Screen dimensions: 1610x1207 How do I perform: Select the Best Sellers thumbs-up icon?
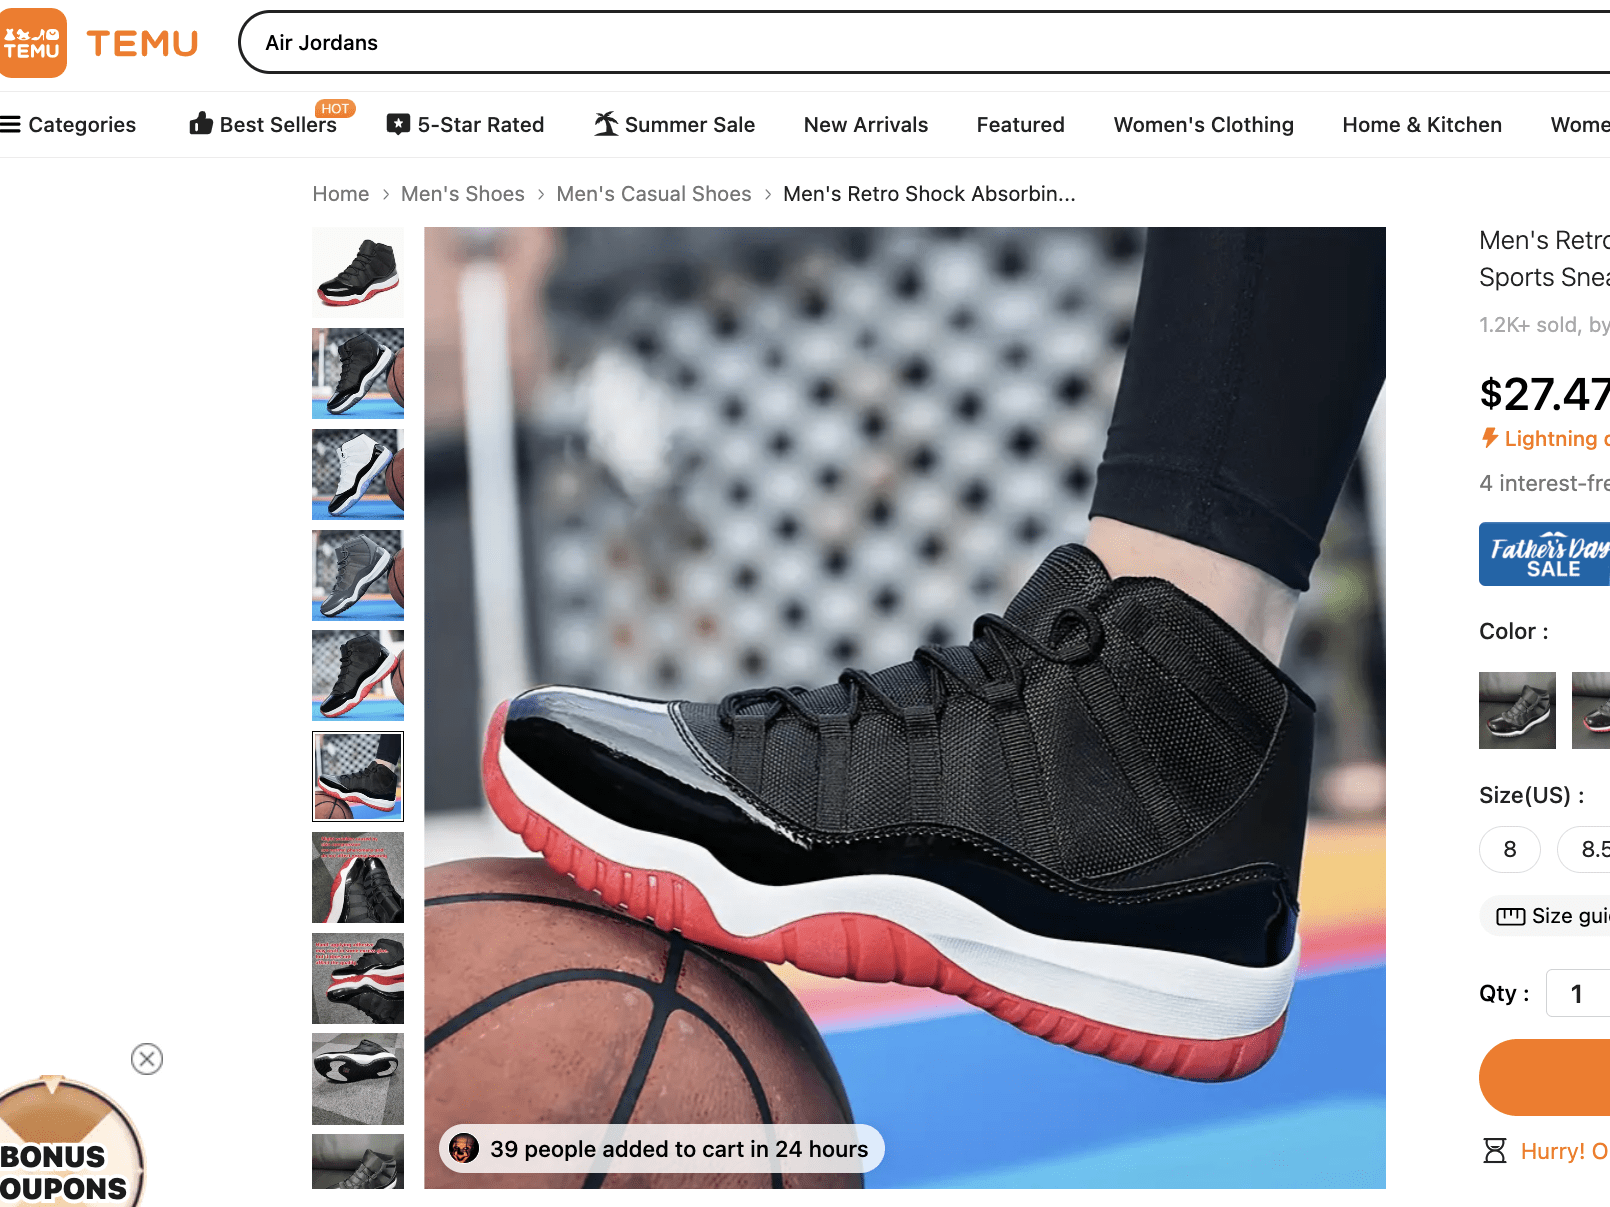pos(202,122)
